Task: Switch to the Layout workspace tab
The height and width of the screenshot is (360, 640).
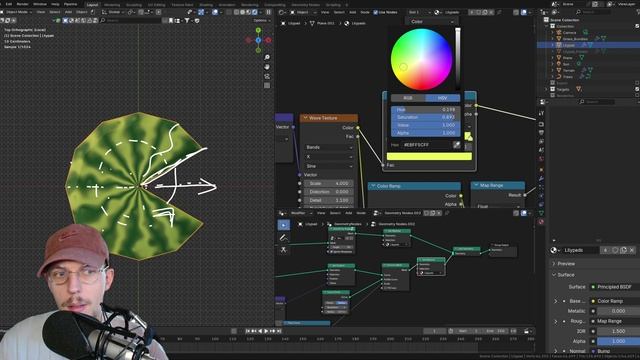Action: pos(92,5)
